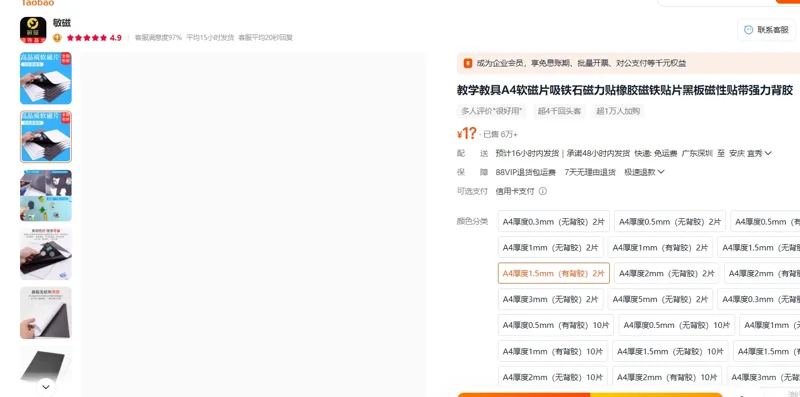Click the product title 教学教具A4软磁片

click(x=624, y=90)
